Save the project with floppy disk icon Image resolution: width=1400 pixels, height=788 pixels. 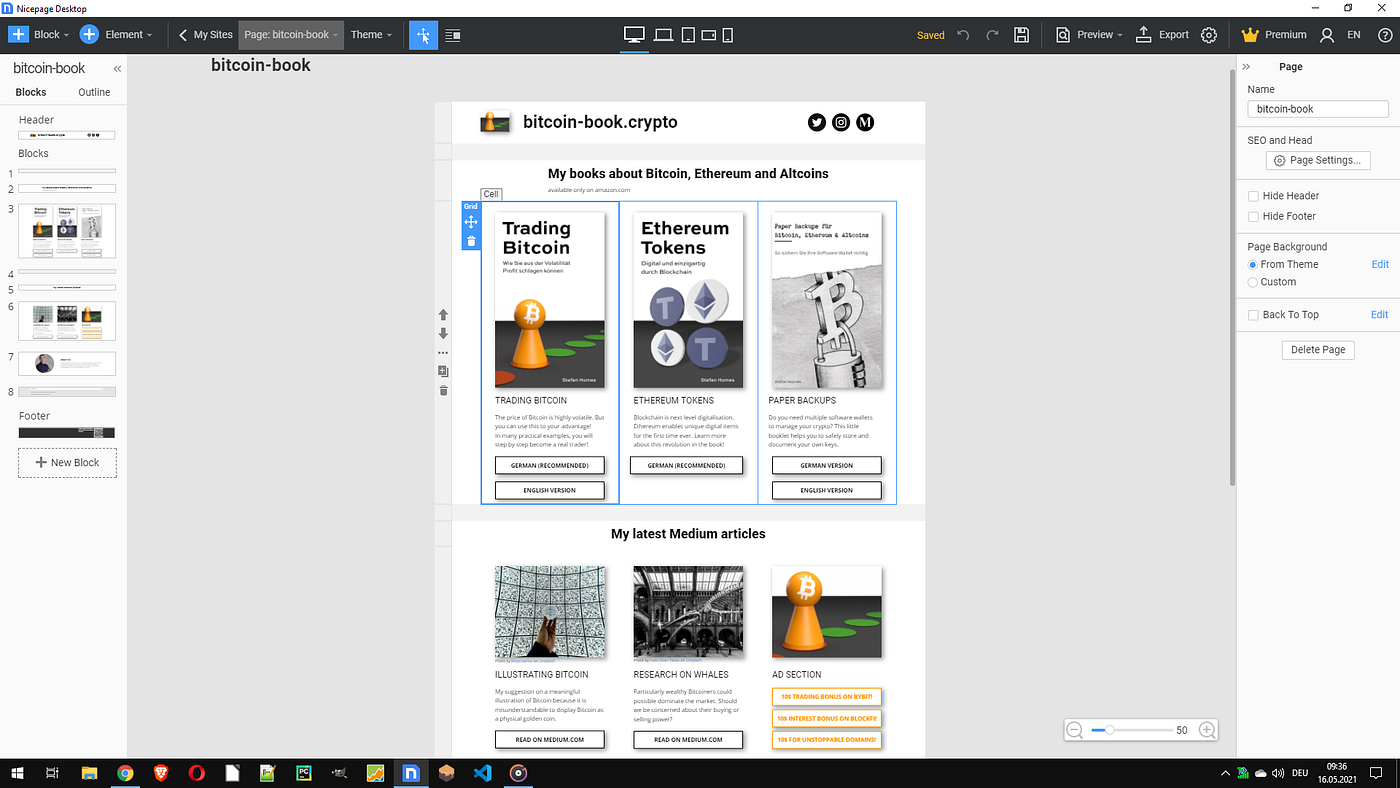click(x=1021, y=35)
